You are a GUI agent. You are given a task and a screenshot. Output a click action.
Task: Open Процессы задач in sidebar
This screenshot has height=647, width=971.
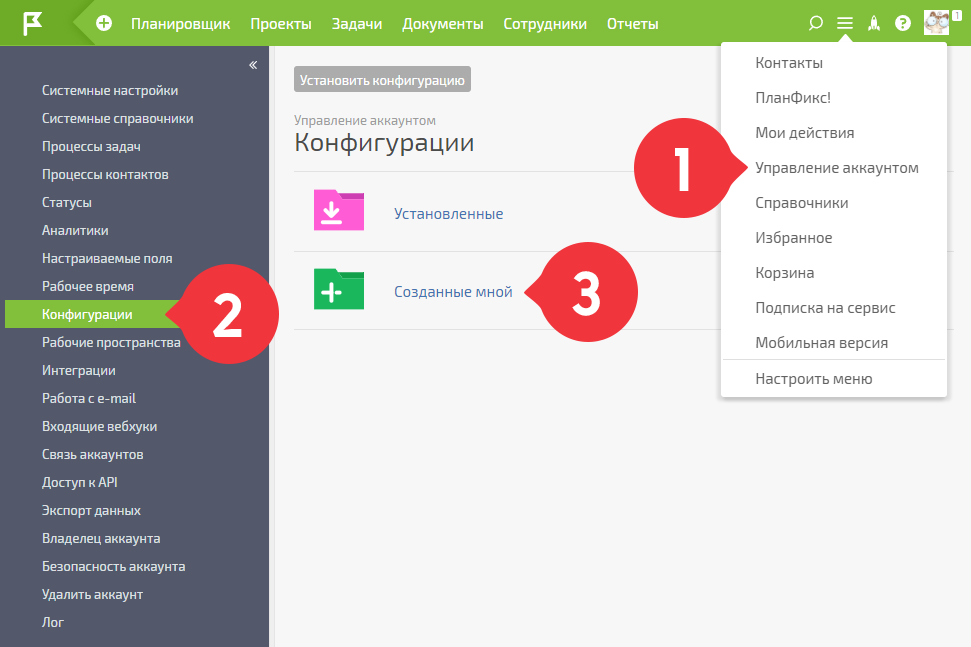click(91, 147)
